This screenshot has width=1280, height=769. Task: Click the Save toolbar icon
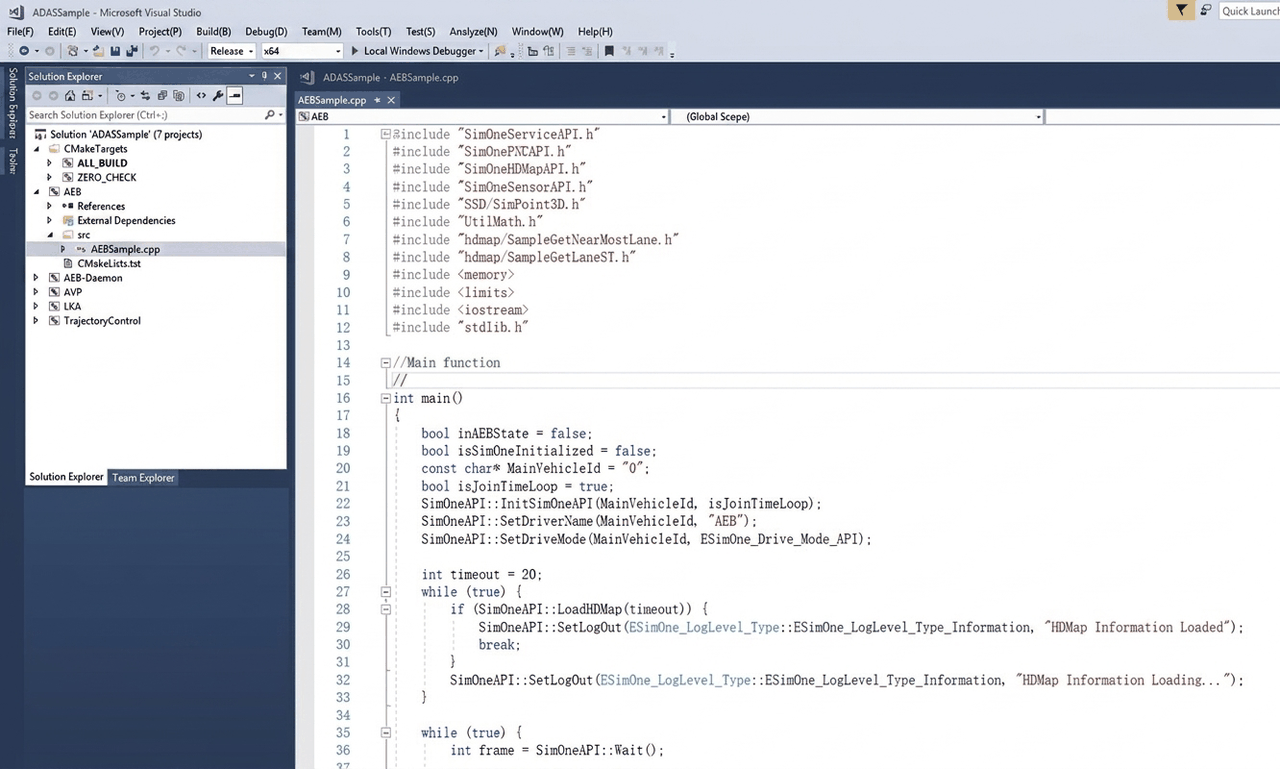(x=115, y=51)
